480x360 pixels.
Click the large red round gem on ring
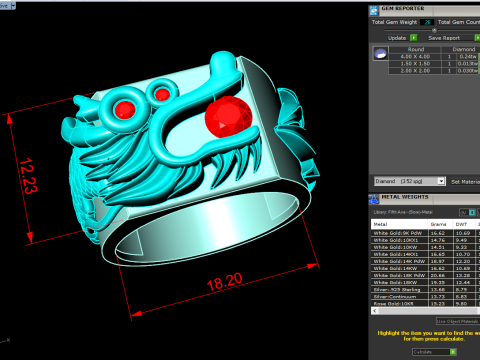pyautogui.click(x=228, y=117)
